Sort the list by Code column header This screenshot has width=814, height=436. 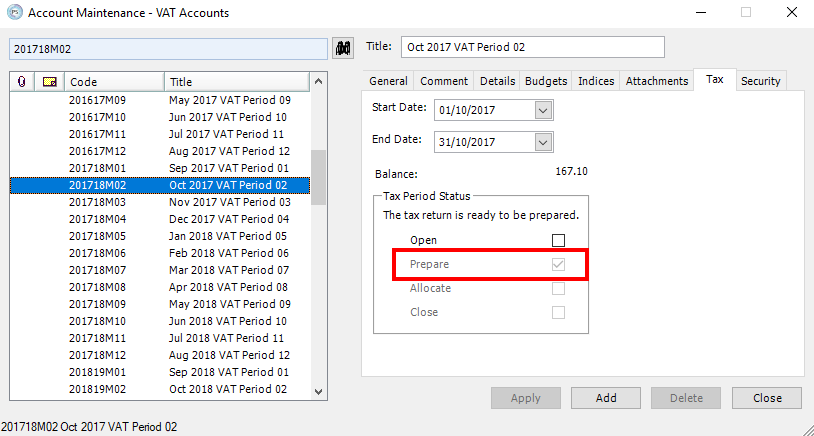pyautogui.click(x=114, y=82)
